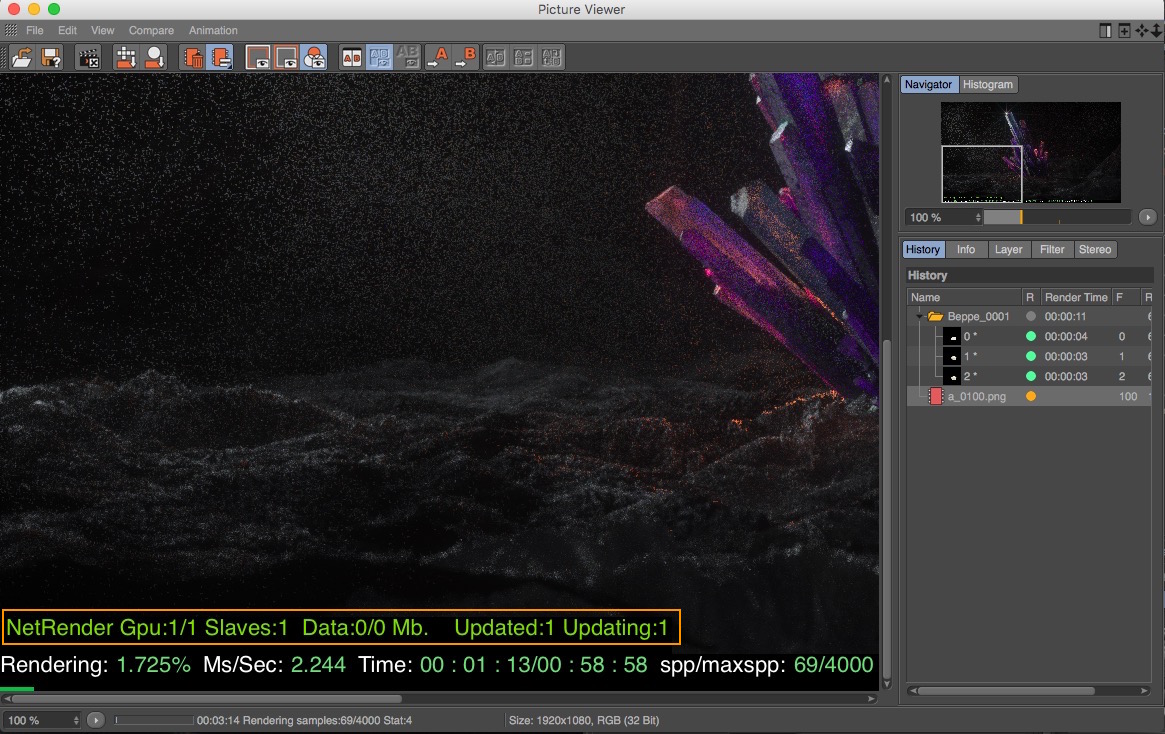The height and width of the screenshot is (734, 1165).
Task: Open the Edit menu
Action: point(68,30)
